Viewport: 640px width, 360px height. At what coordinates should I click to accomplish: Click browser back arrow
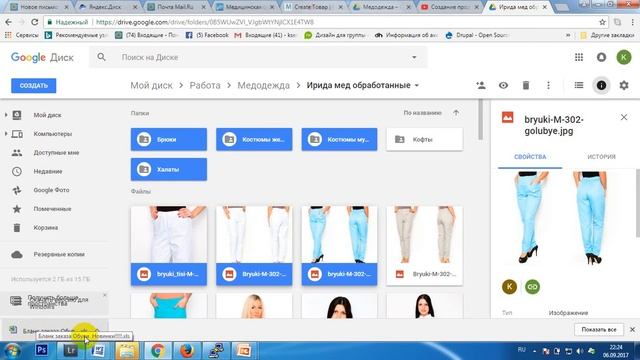click(x=9, y=22)
